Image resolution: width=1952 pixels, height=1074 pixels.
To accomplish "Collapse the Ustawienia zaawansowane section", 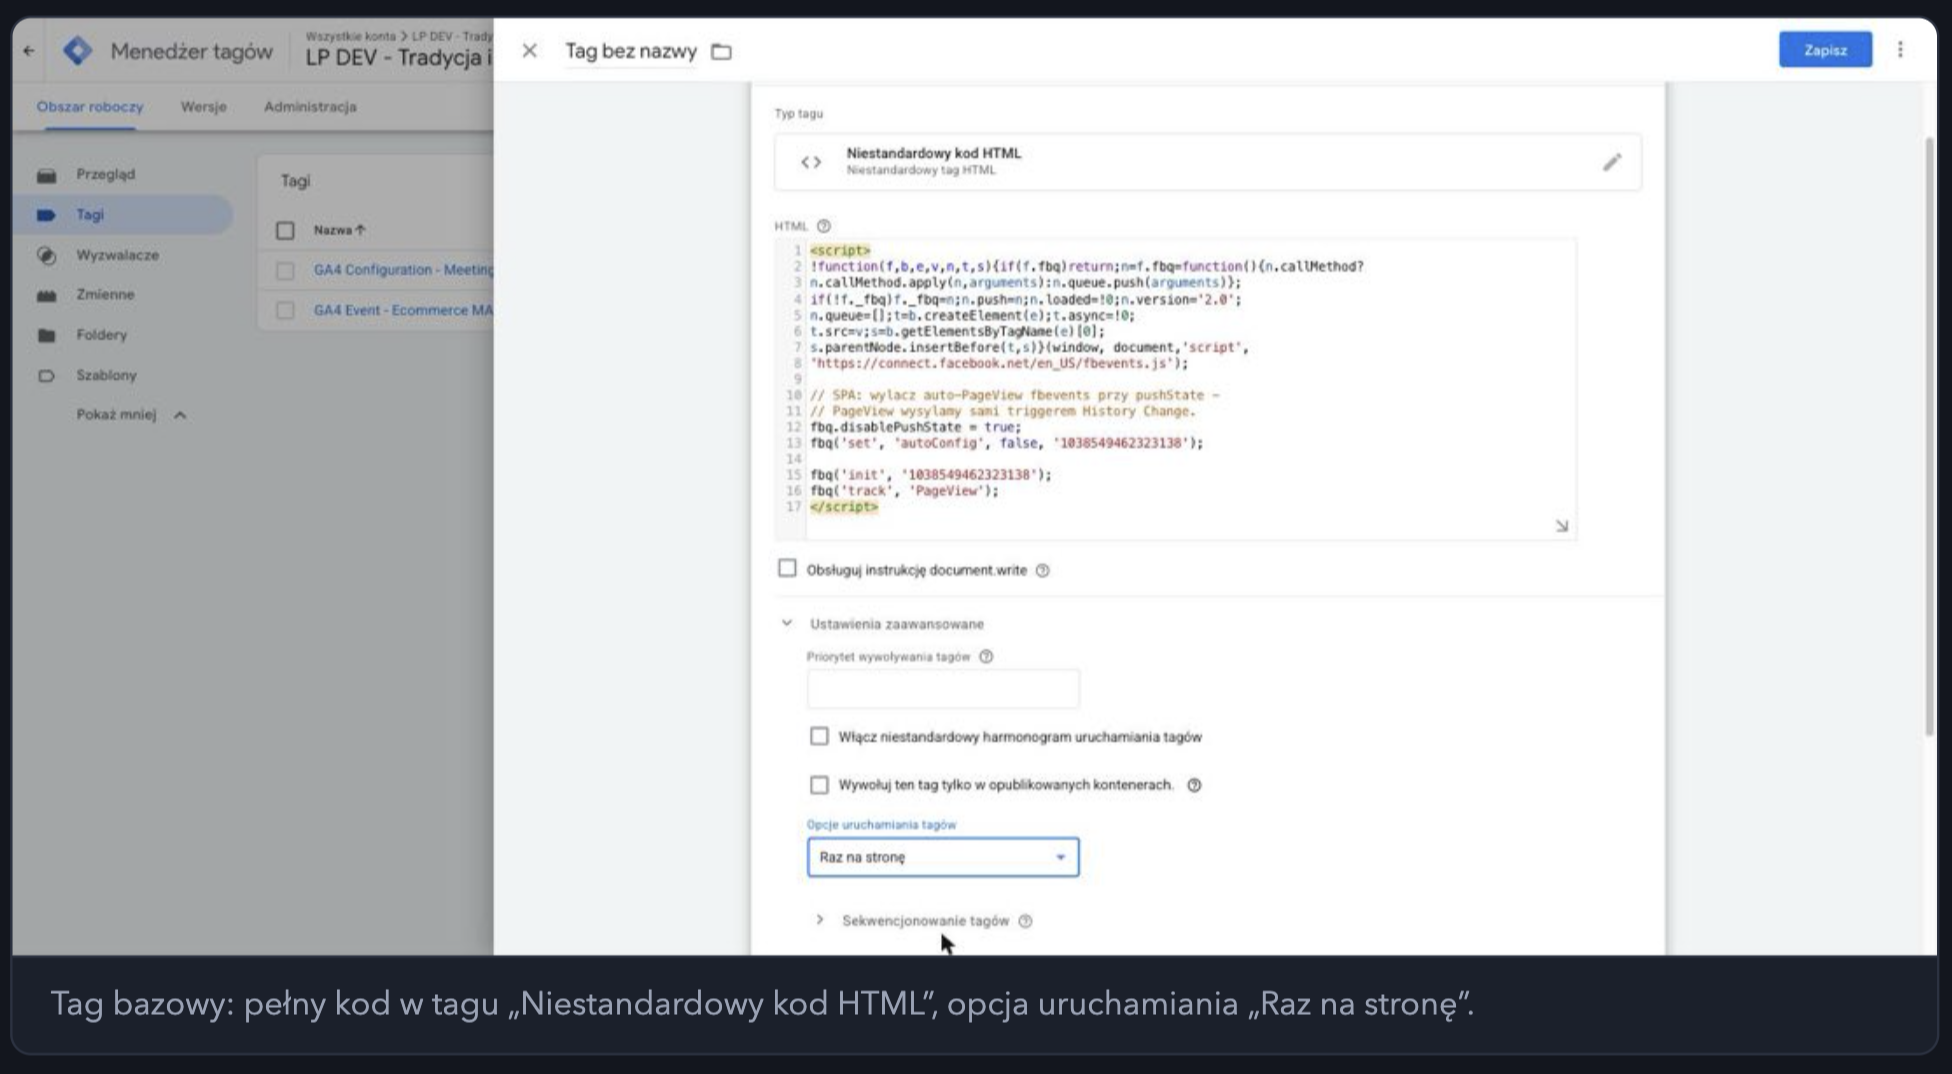I will tap(787, 623).
